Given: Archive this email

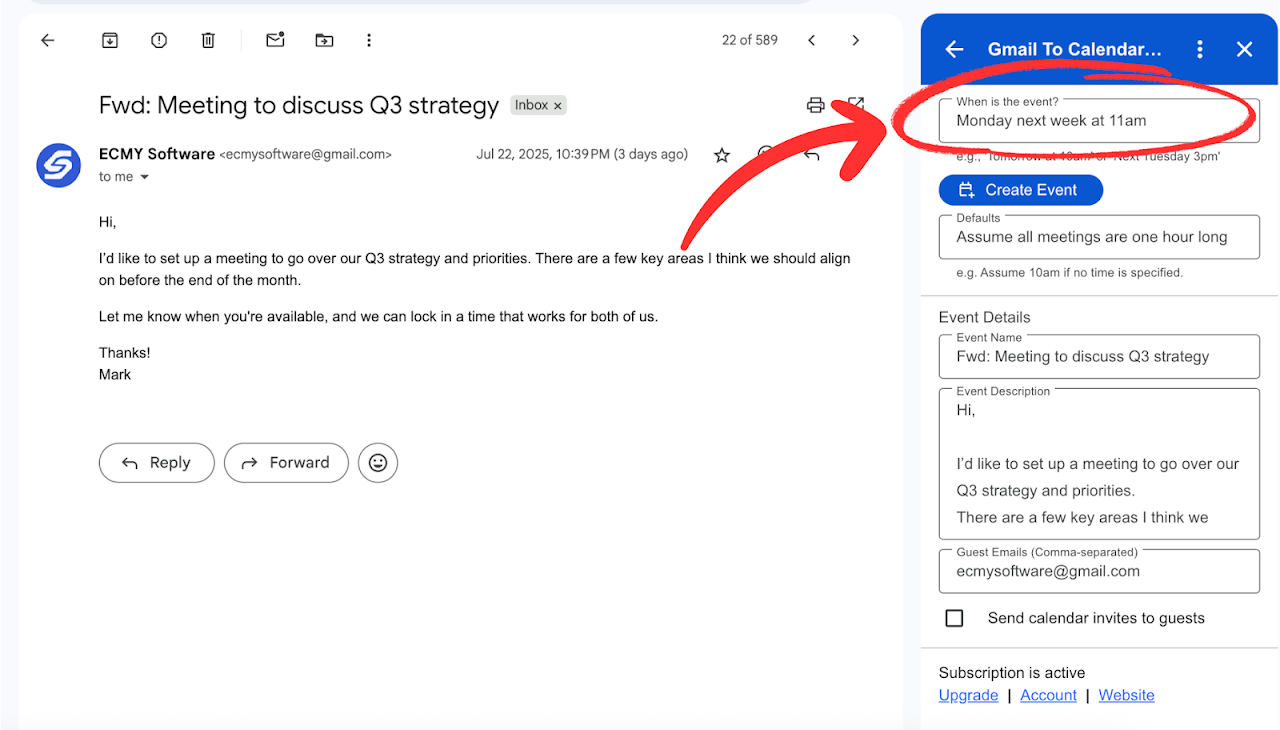Looking at the screenshot, I should [110, 40].
